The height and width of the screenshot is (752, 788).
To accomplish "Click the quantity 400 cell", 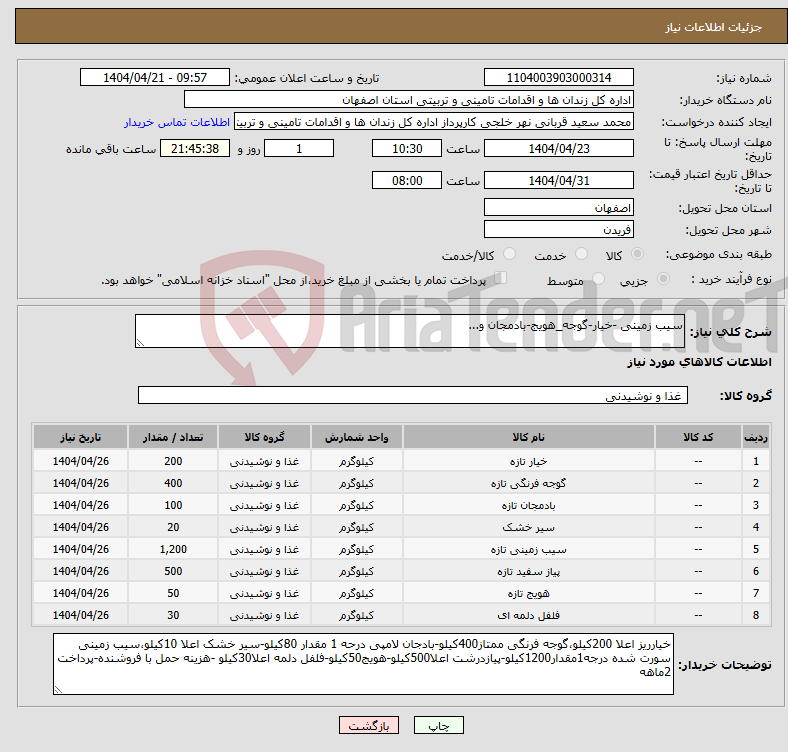I will point(173,483).
